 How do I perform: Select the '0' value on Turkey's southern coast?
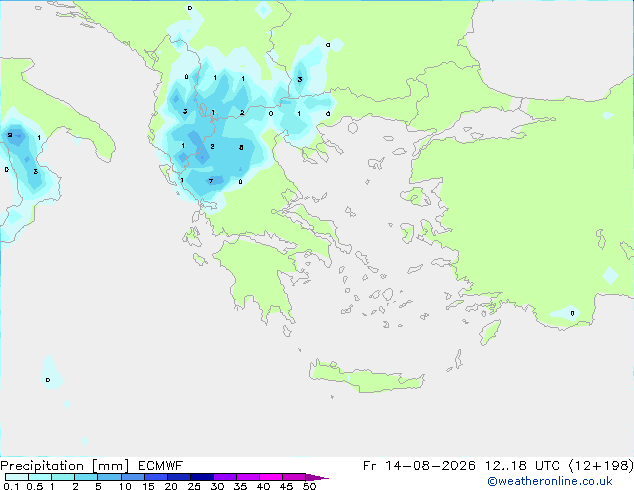click(x=572, y=313)
